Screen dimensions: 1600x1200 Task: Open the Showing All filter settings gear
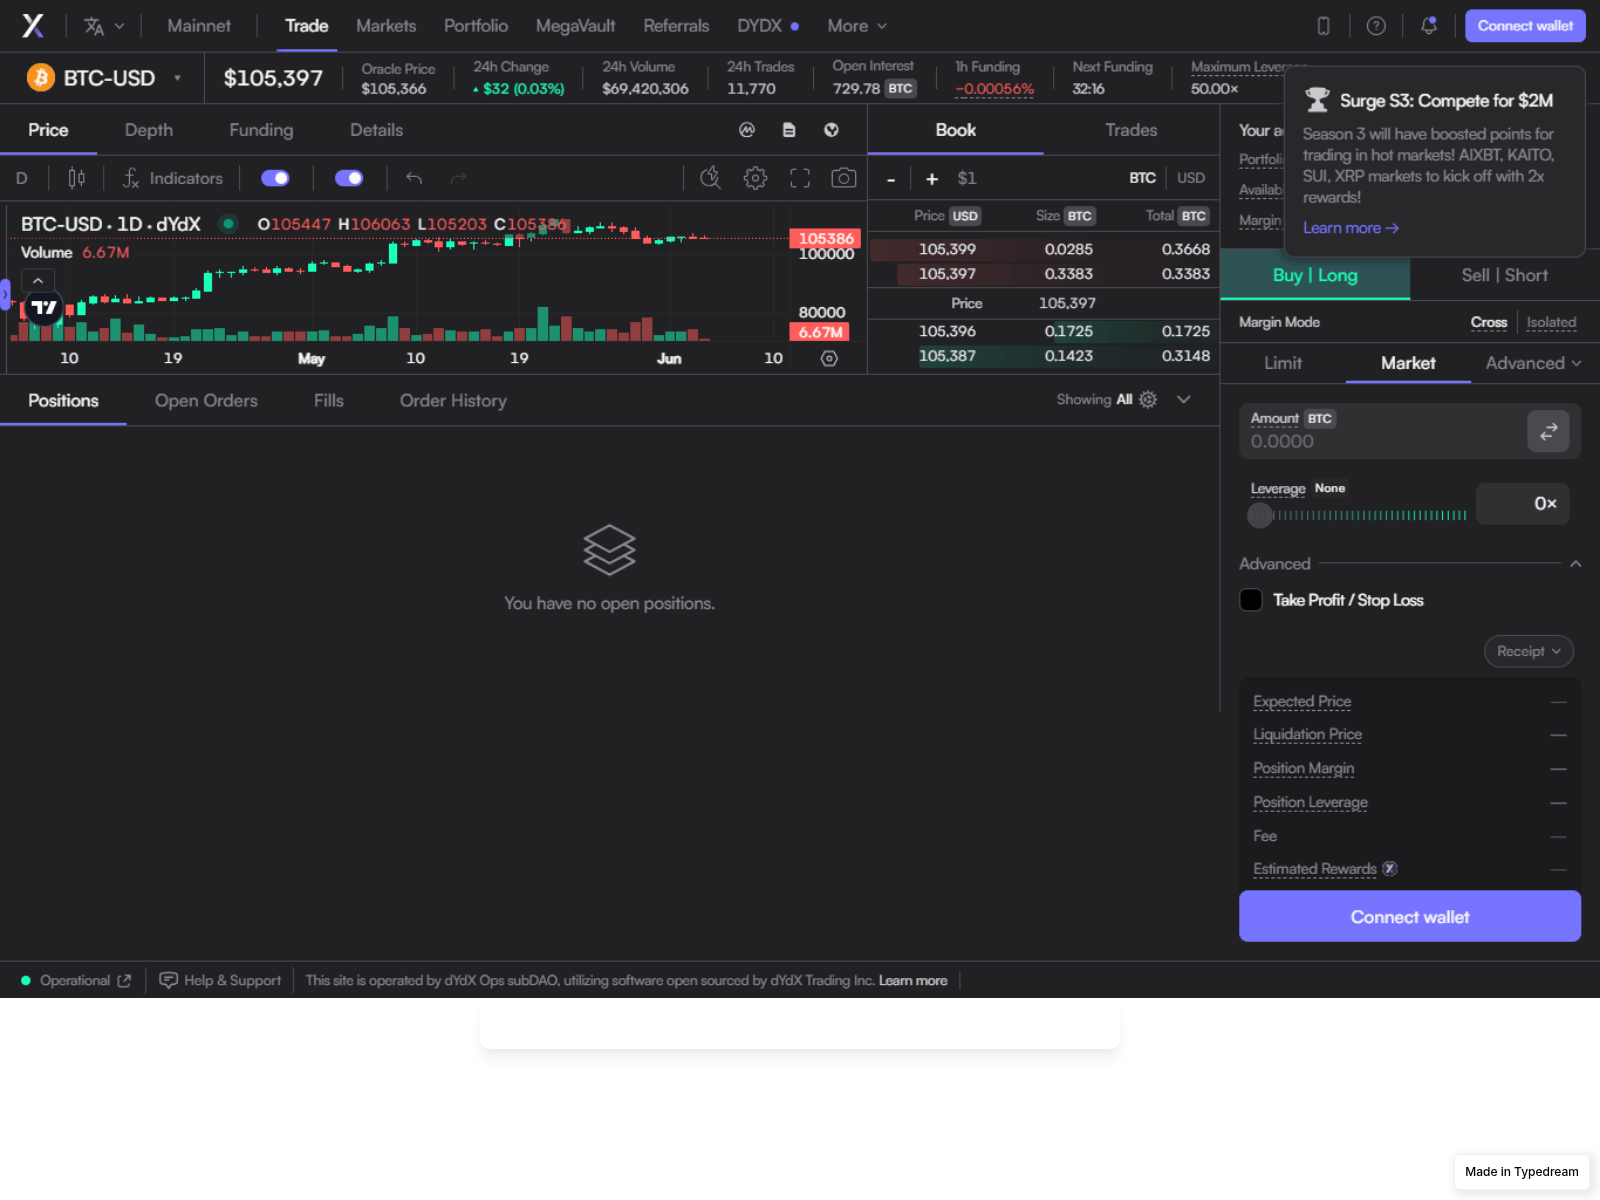point(1148,399)
